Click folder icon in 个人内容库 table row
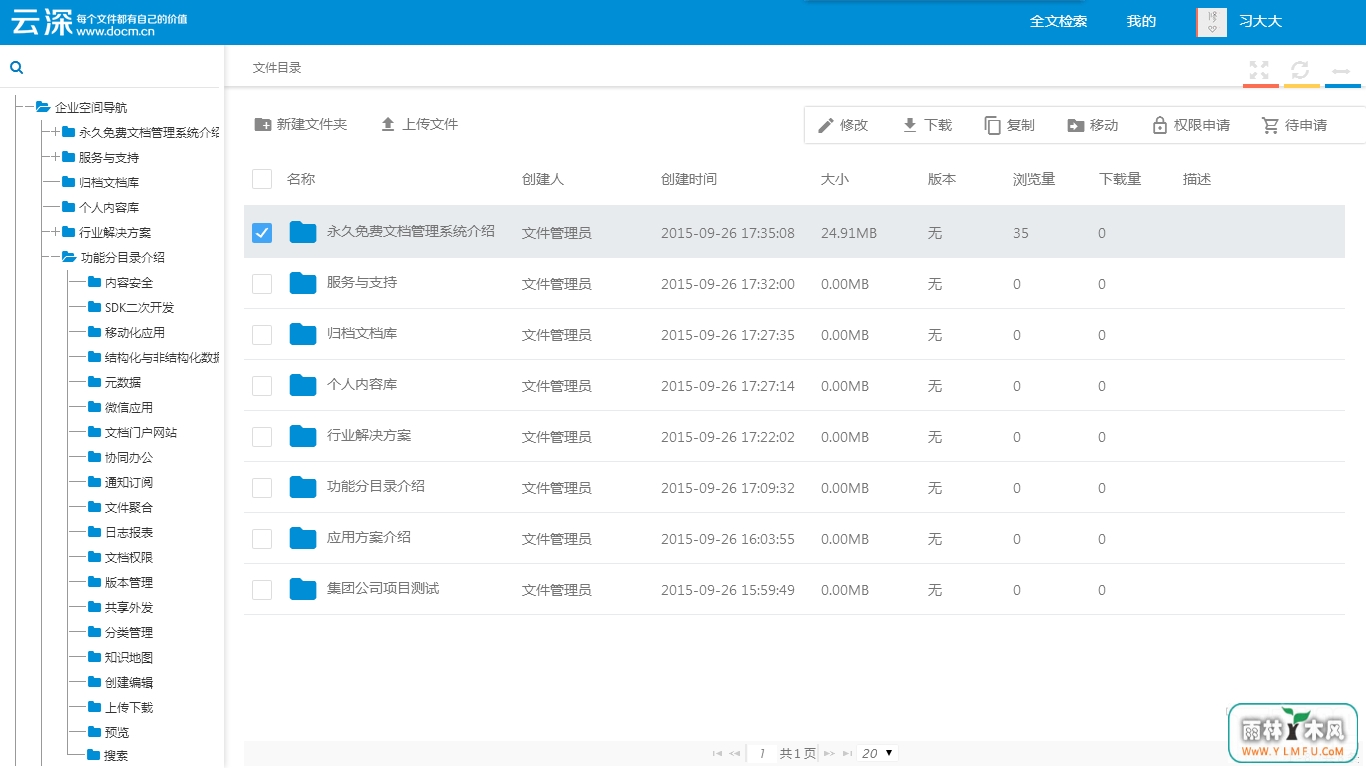The width and height of the screenshot is (1366, 768). 303,385
